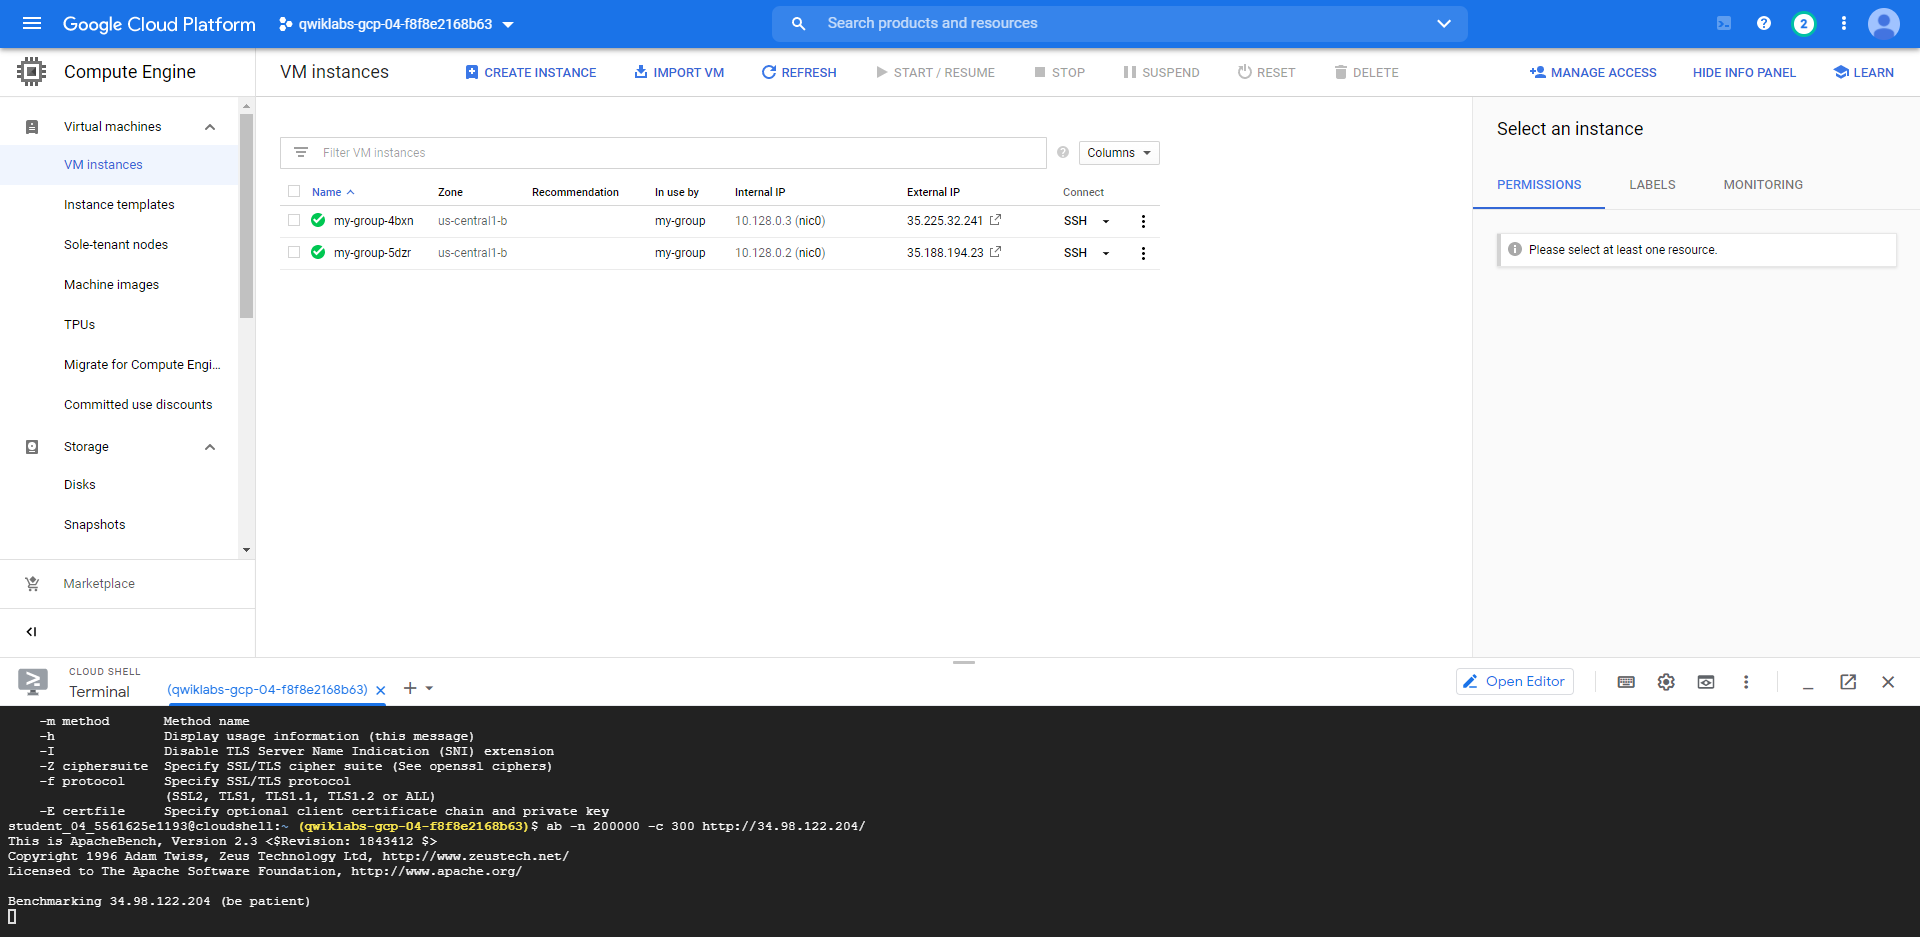Connect via SSH to my-group-4bxn

[x=1075, y=221]
